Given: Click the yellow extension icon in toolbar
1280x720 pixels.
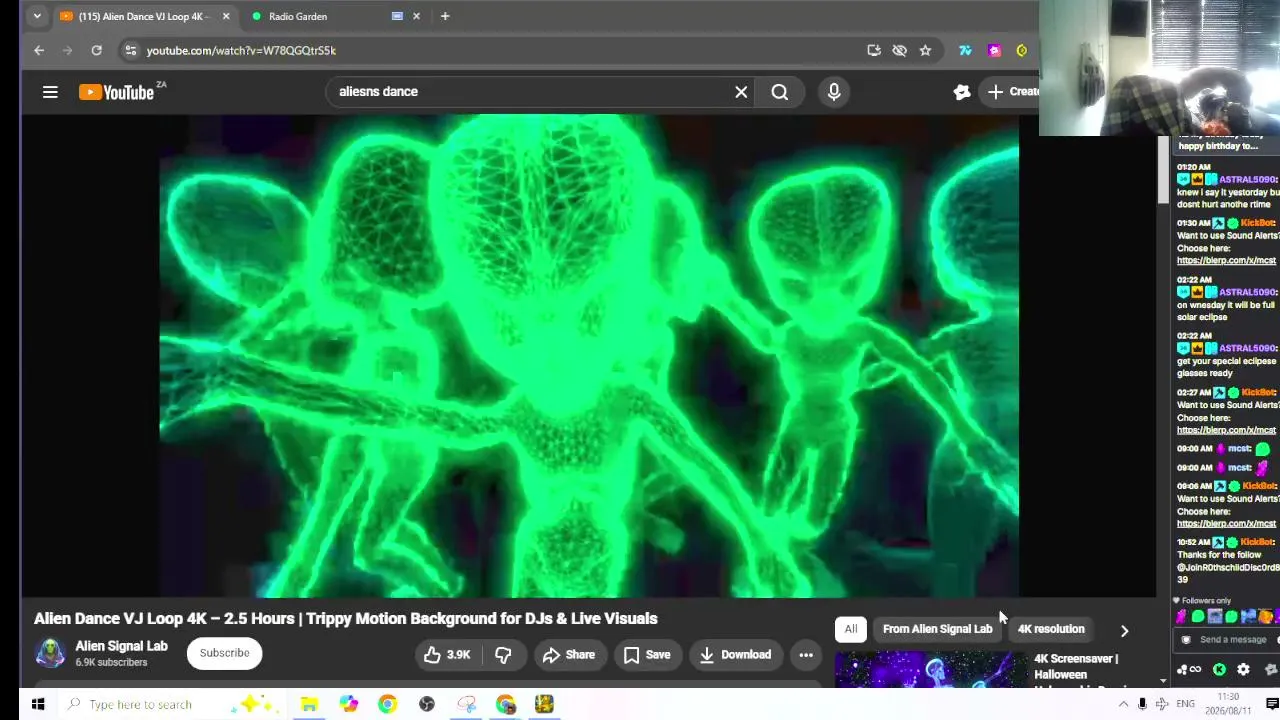Looking at the screenshot, I should 1022,50.
